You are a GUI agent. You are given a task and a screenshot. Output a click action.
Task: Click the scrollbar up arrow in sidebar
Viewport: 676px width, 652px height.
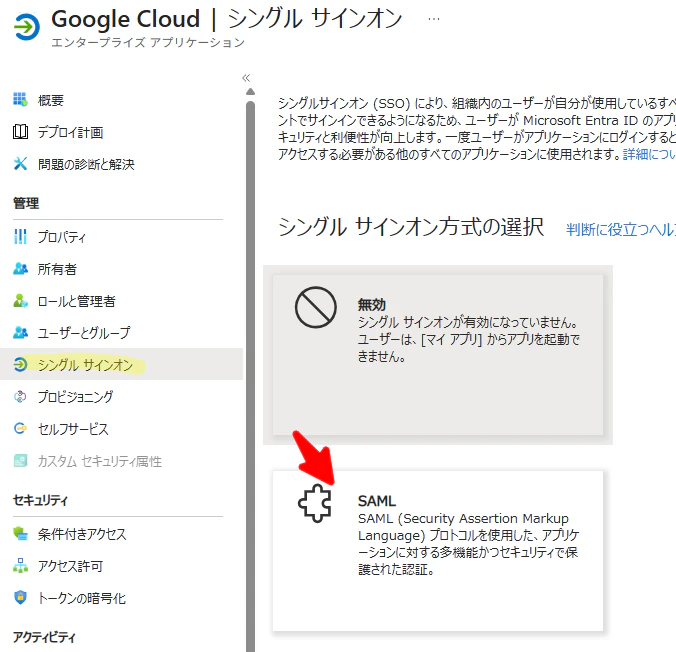click(250, 91)
